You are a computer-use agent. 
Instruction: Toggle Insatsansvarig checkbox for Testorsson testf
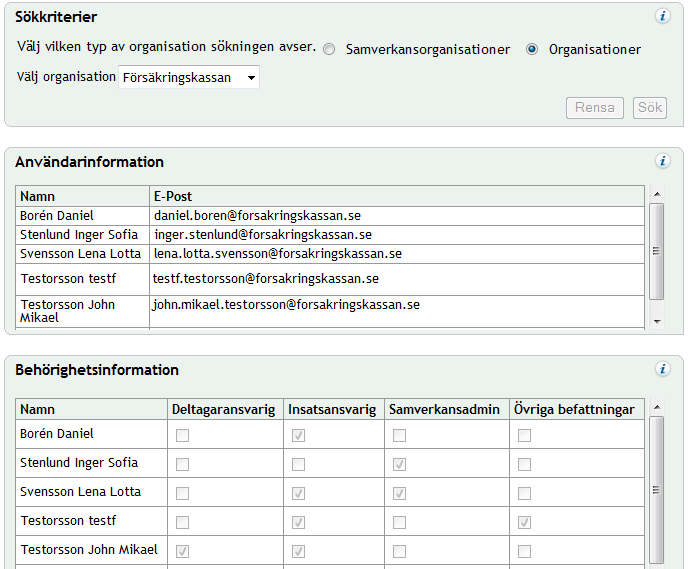click(298, 522)
